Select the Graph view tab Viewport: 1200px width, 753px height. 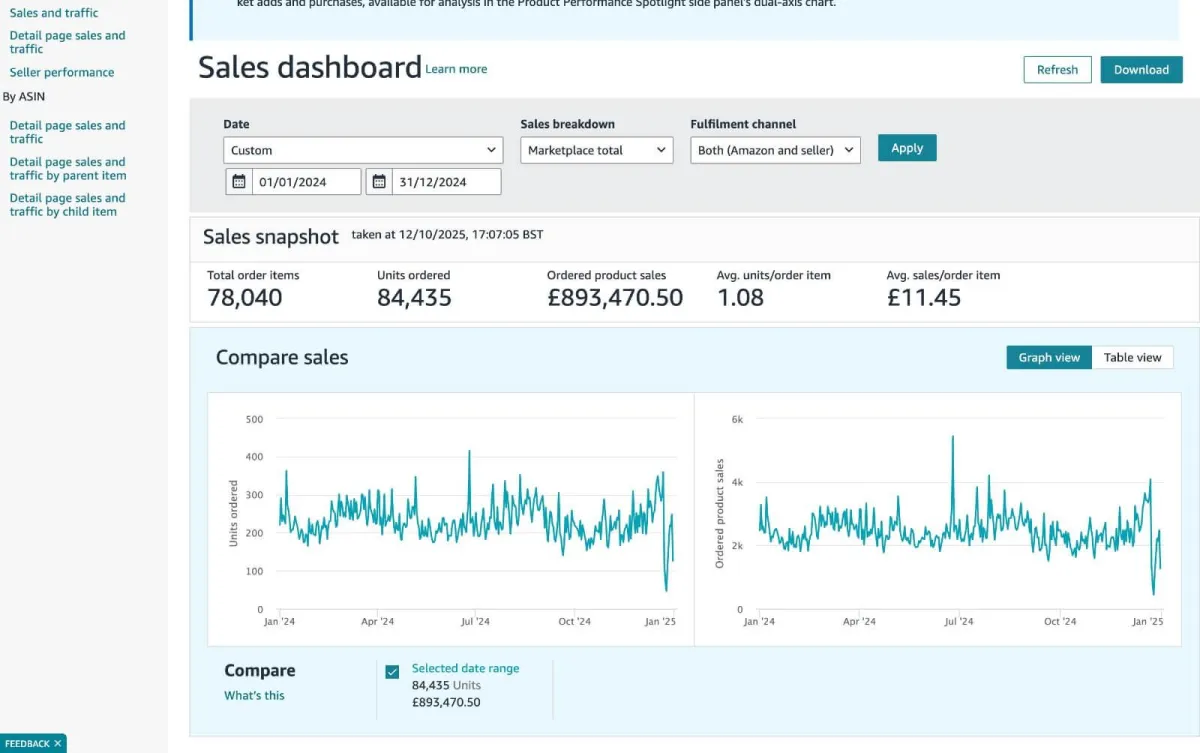tap(1049, 357)
